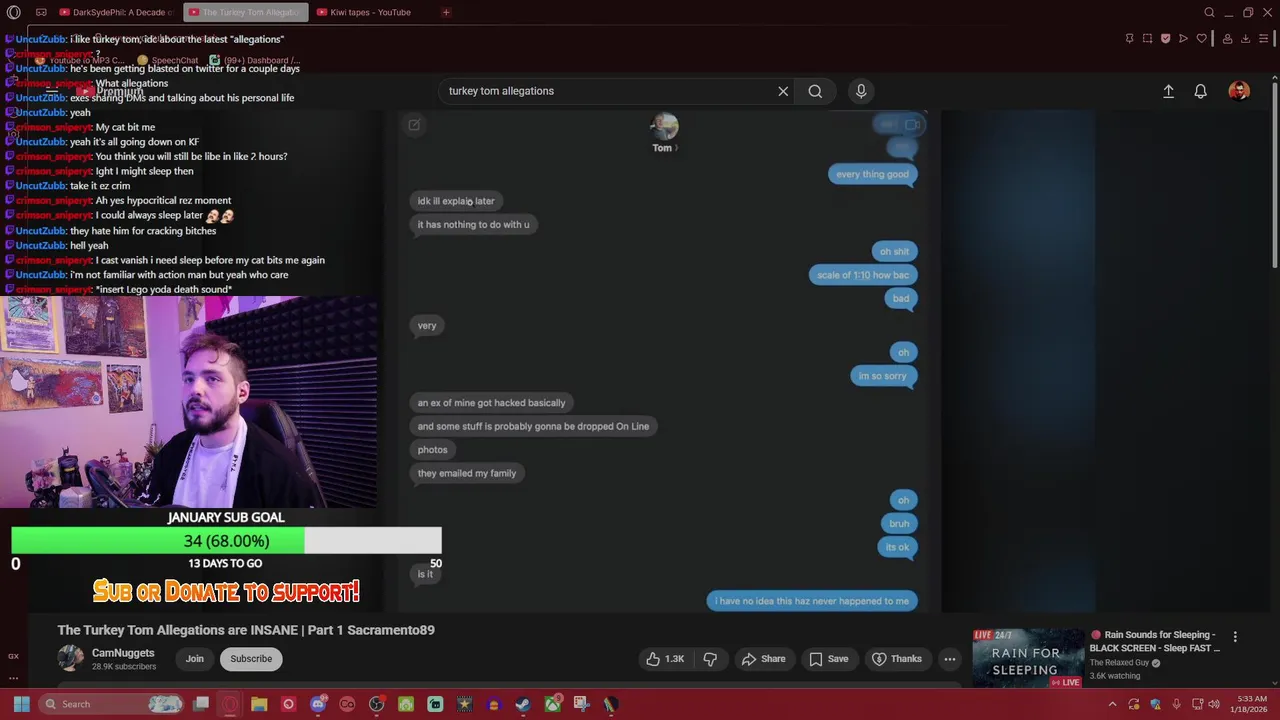
Task: Click the Windows taskbar Search box
Action: click(113, 704)
